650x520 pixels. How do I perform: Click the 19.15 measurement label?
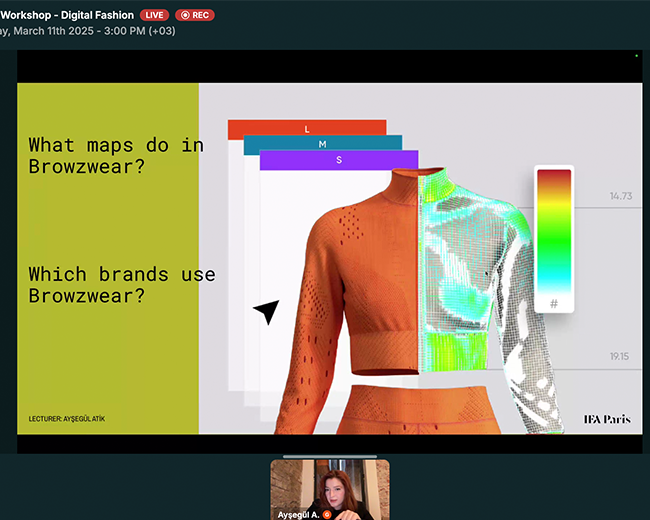click(619, 356)
